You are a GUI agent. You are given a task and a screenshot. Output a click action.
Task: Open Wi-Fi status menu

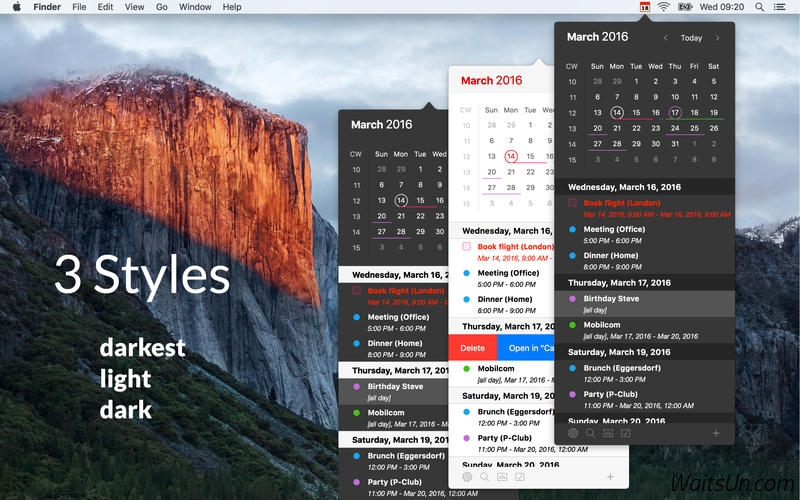pos(664,7)
